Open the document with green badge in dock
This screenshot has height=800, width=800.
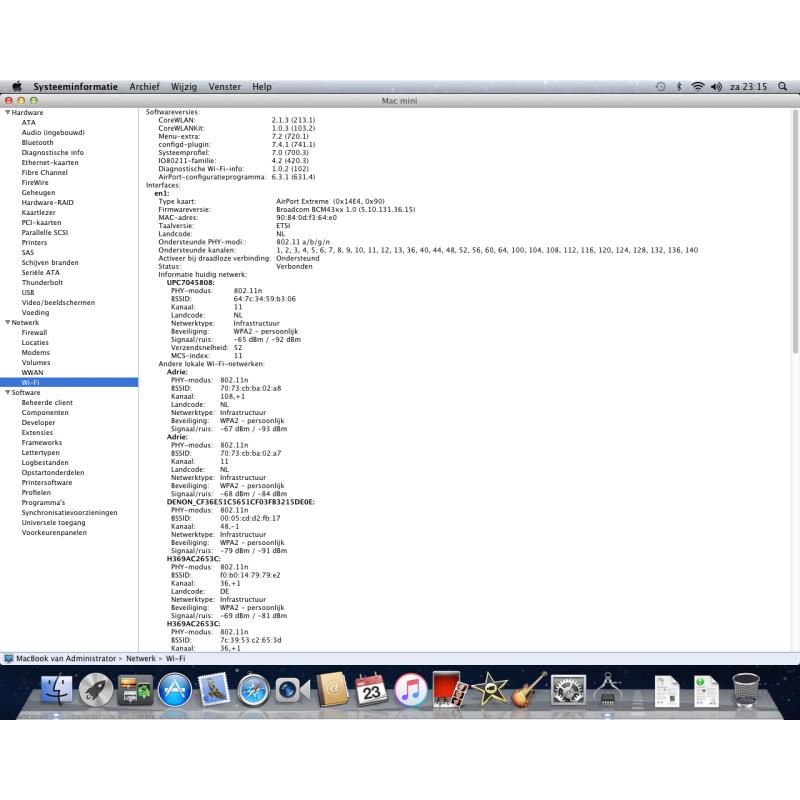(x=706, y=691)
